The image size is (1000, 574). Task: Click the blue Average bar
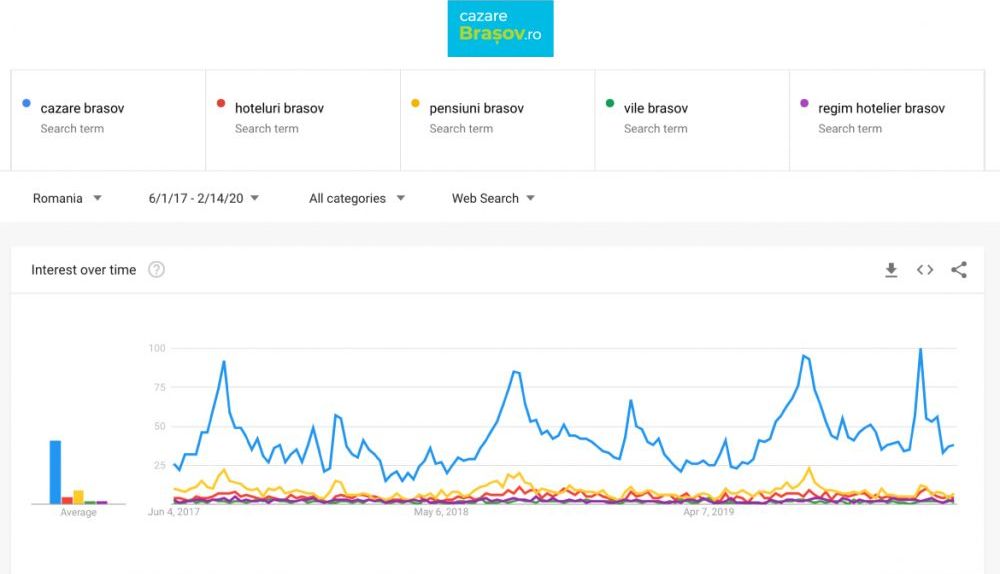click(55, 472)
